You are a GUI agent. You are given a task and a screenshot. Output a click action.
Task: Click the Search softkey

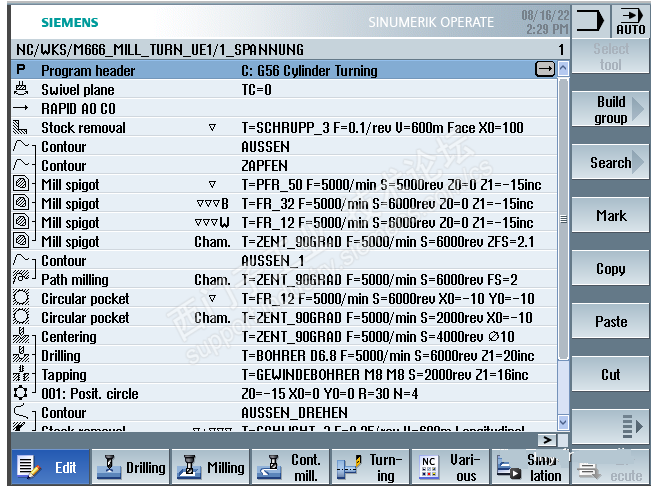coord(610,162)
